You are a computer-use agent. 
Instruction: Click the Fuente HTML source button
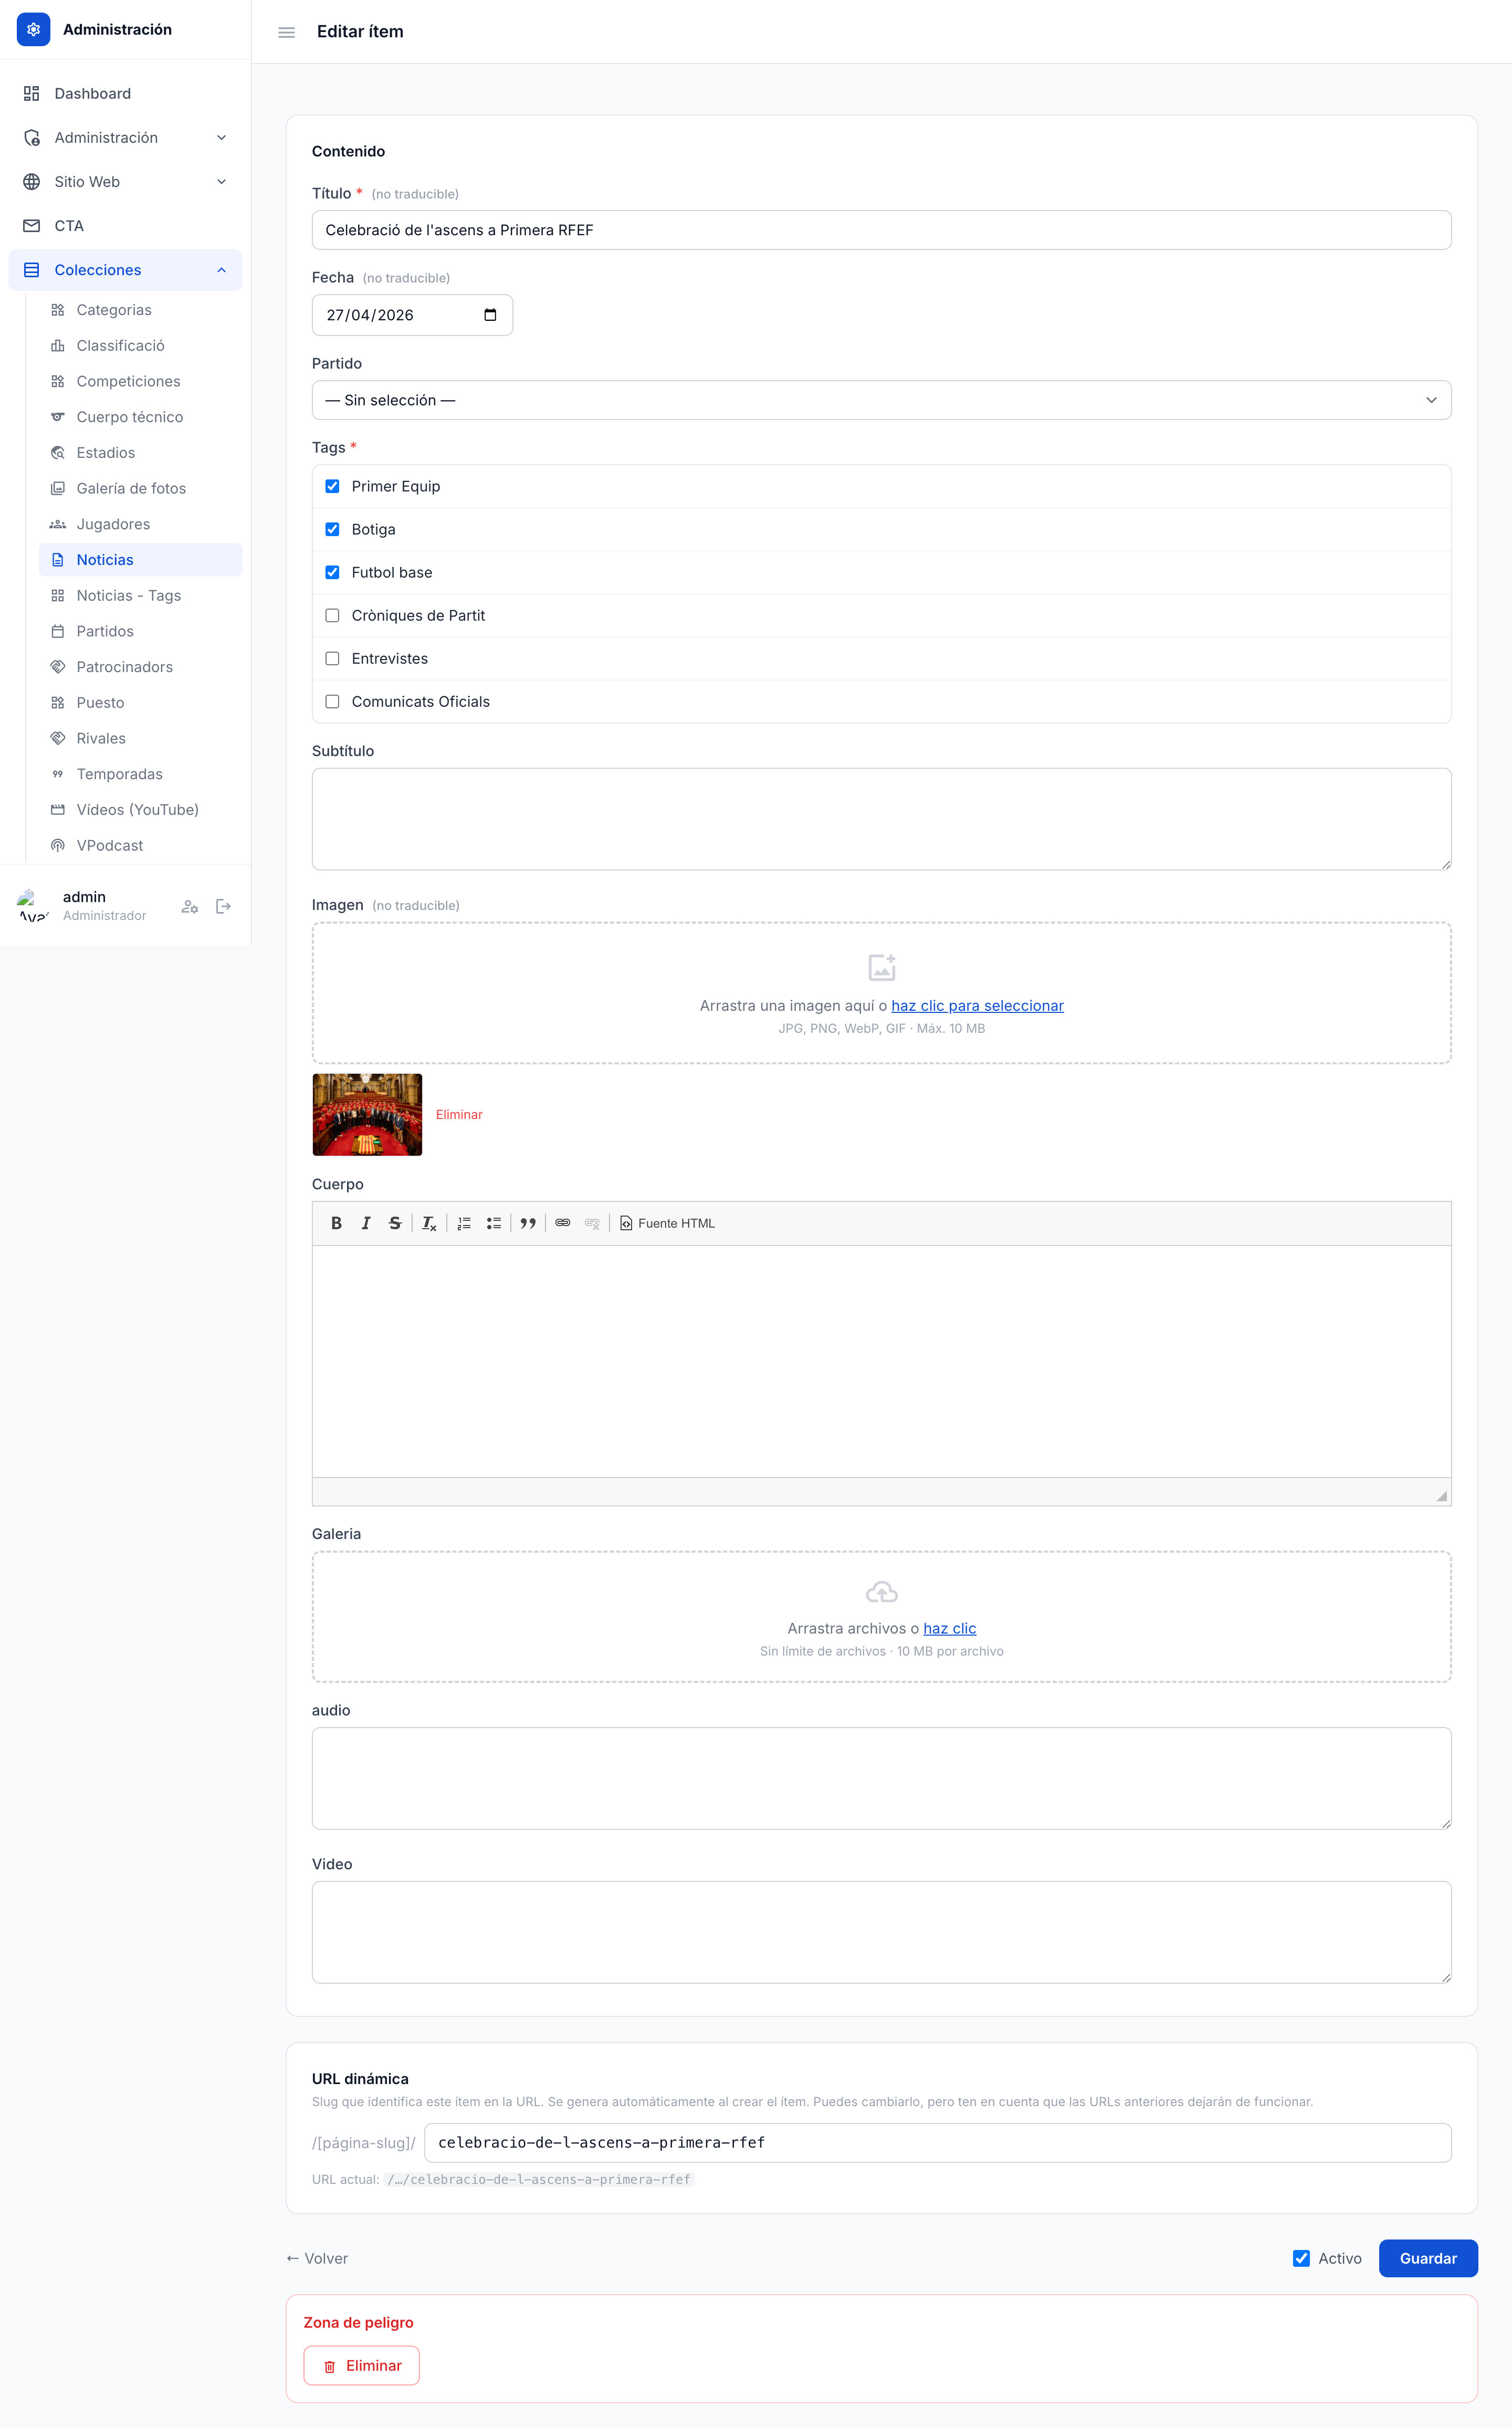668,1223
